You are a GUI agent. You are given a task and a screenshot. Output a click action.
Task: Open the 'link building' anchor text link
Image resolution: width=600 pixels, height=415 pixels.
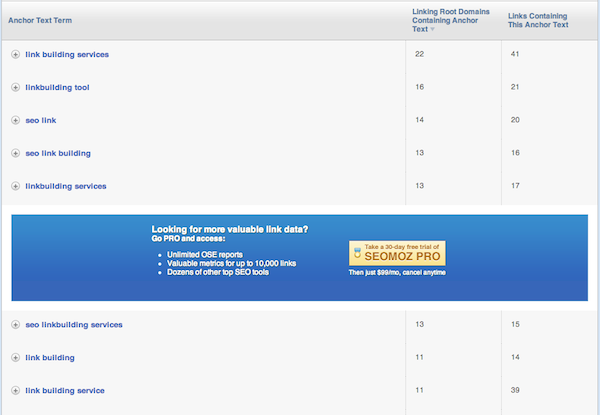tap(50, 358)
